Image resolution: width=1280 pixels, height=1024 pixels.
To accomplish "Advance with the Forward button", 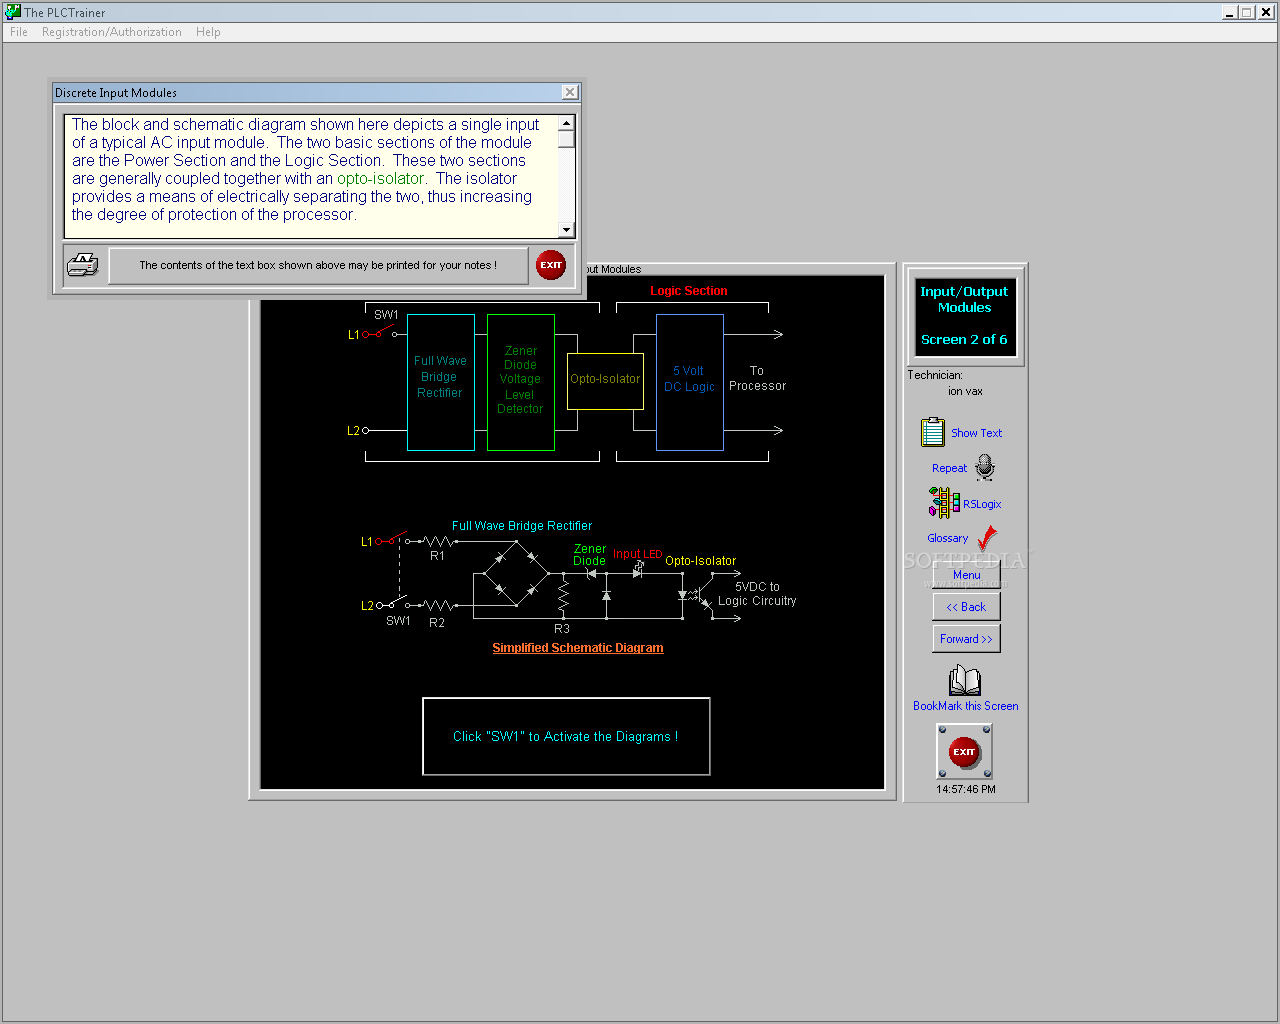I will click(966, 639).
